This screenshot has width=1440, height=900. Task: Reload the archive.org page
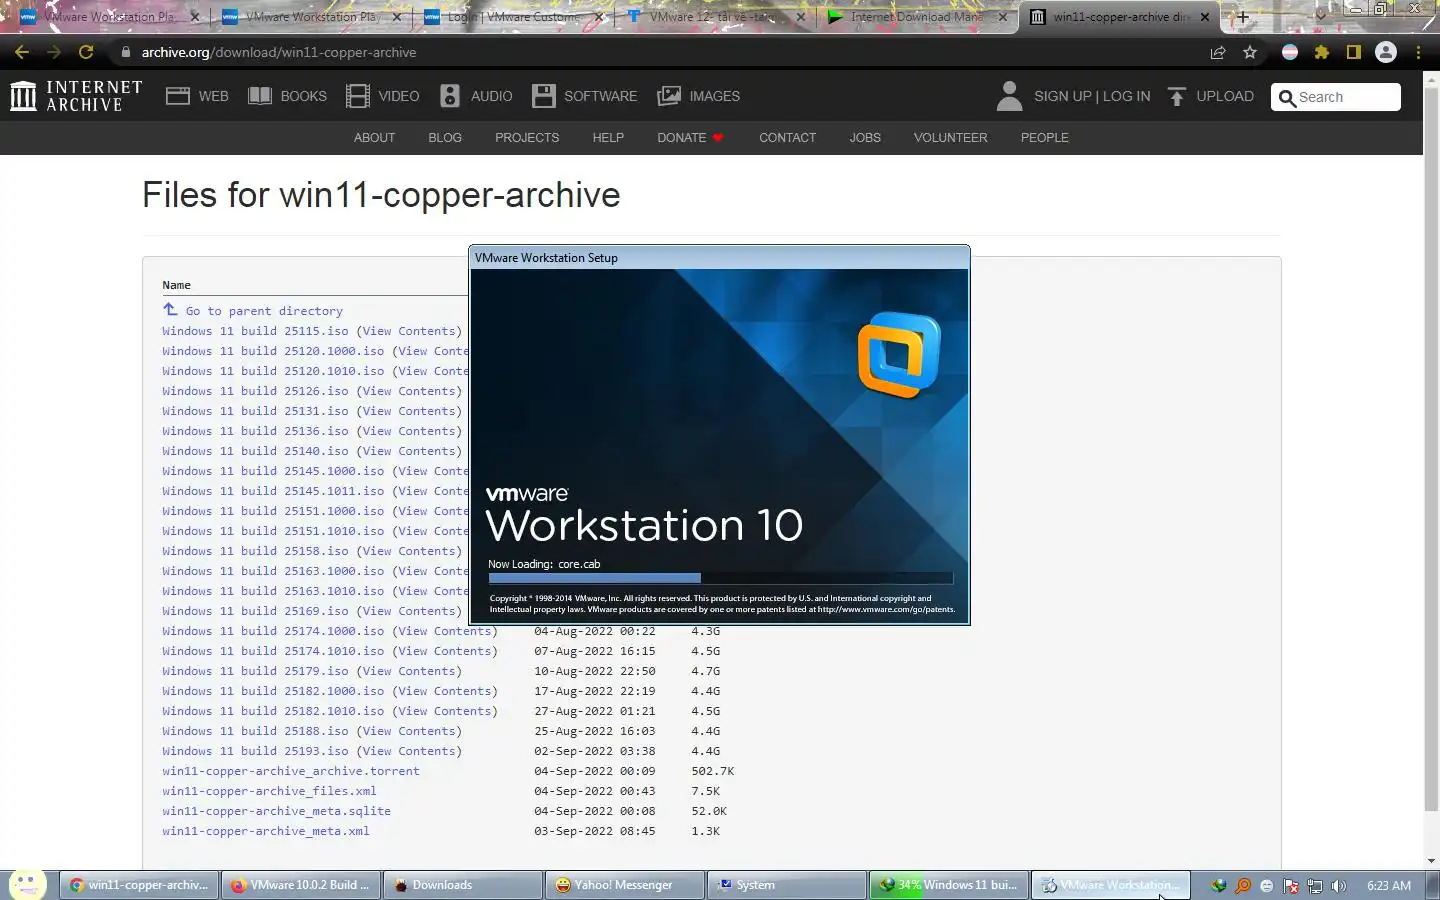pyautogui.click(x=86, y=52)
